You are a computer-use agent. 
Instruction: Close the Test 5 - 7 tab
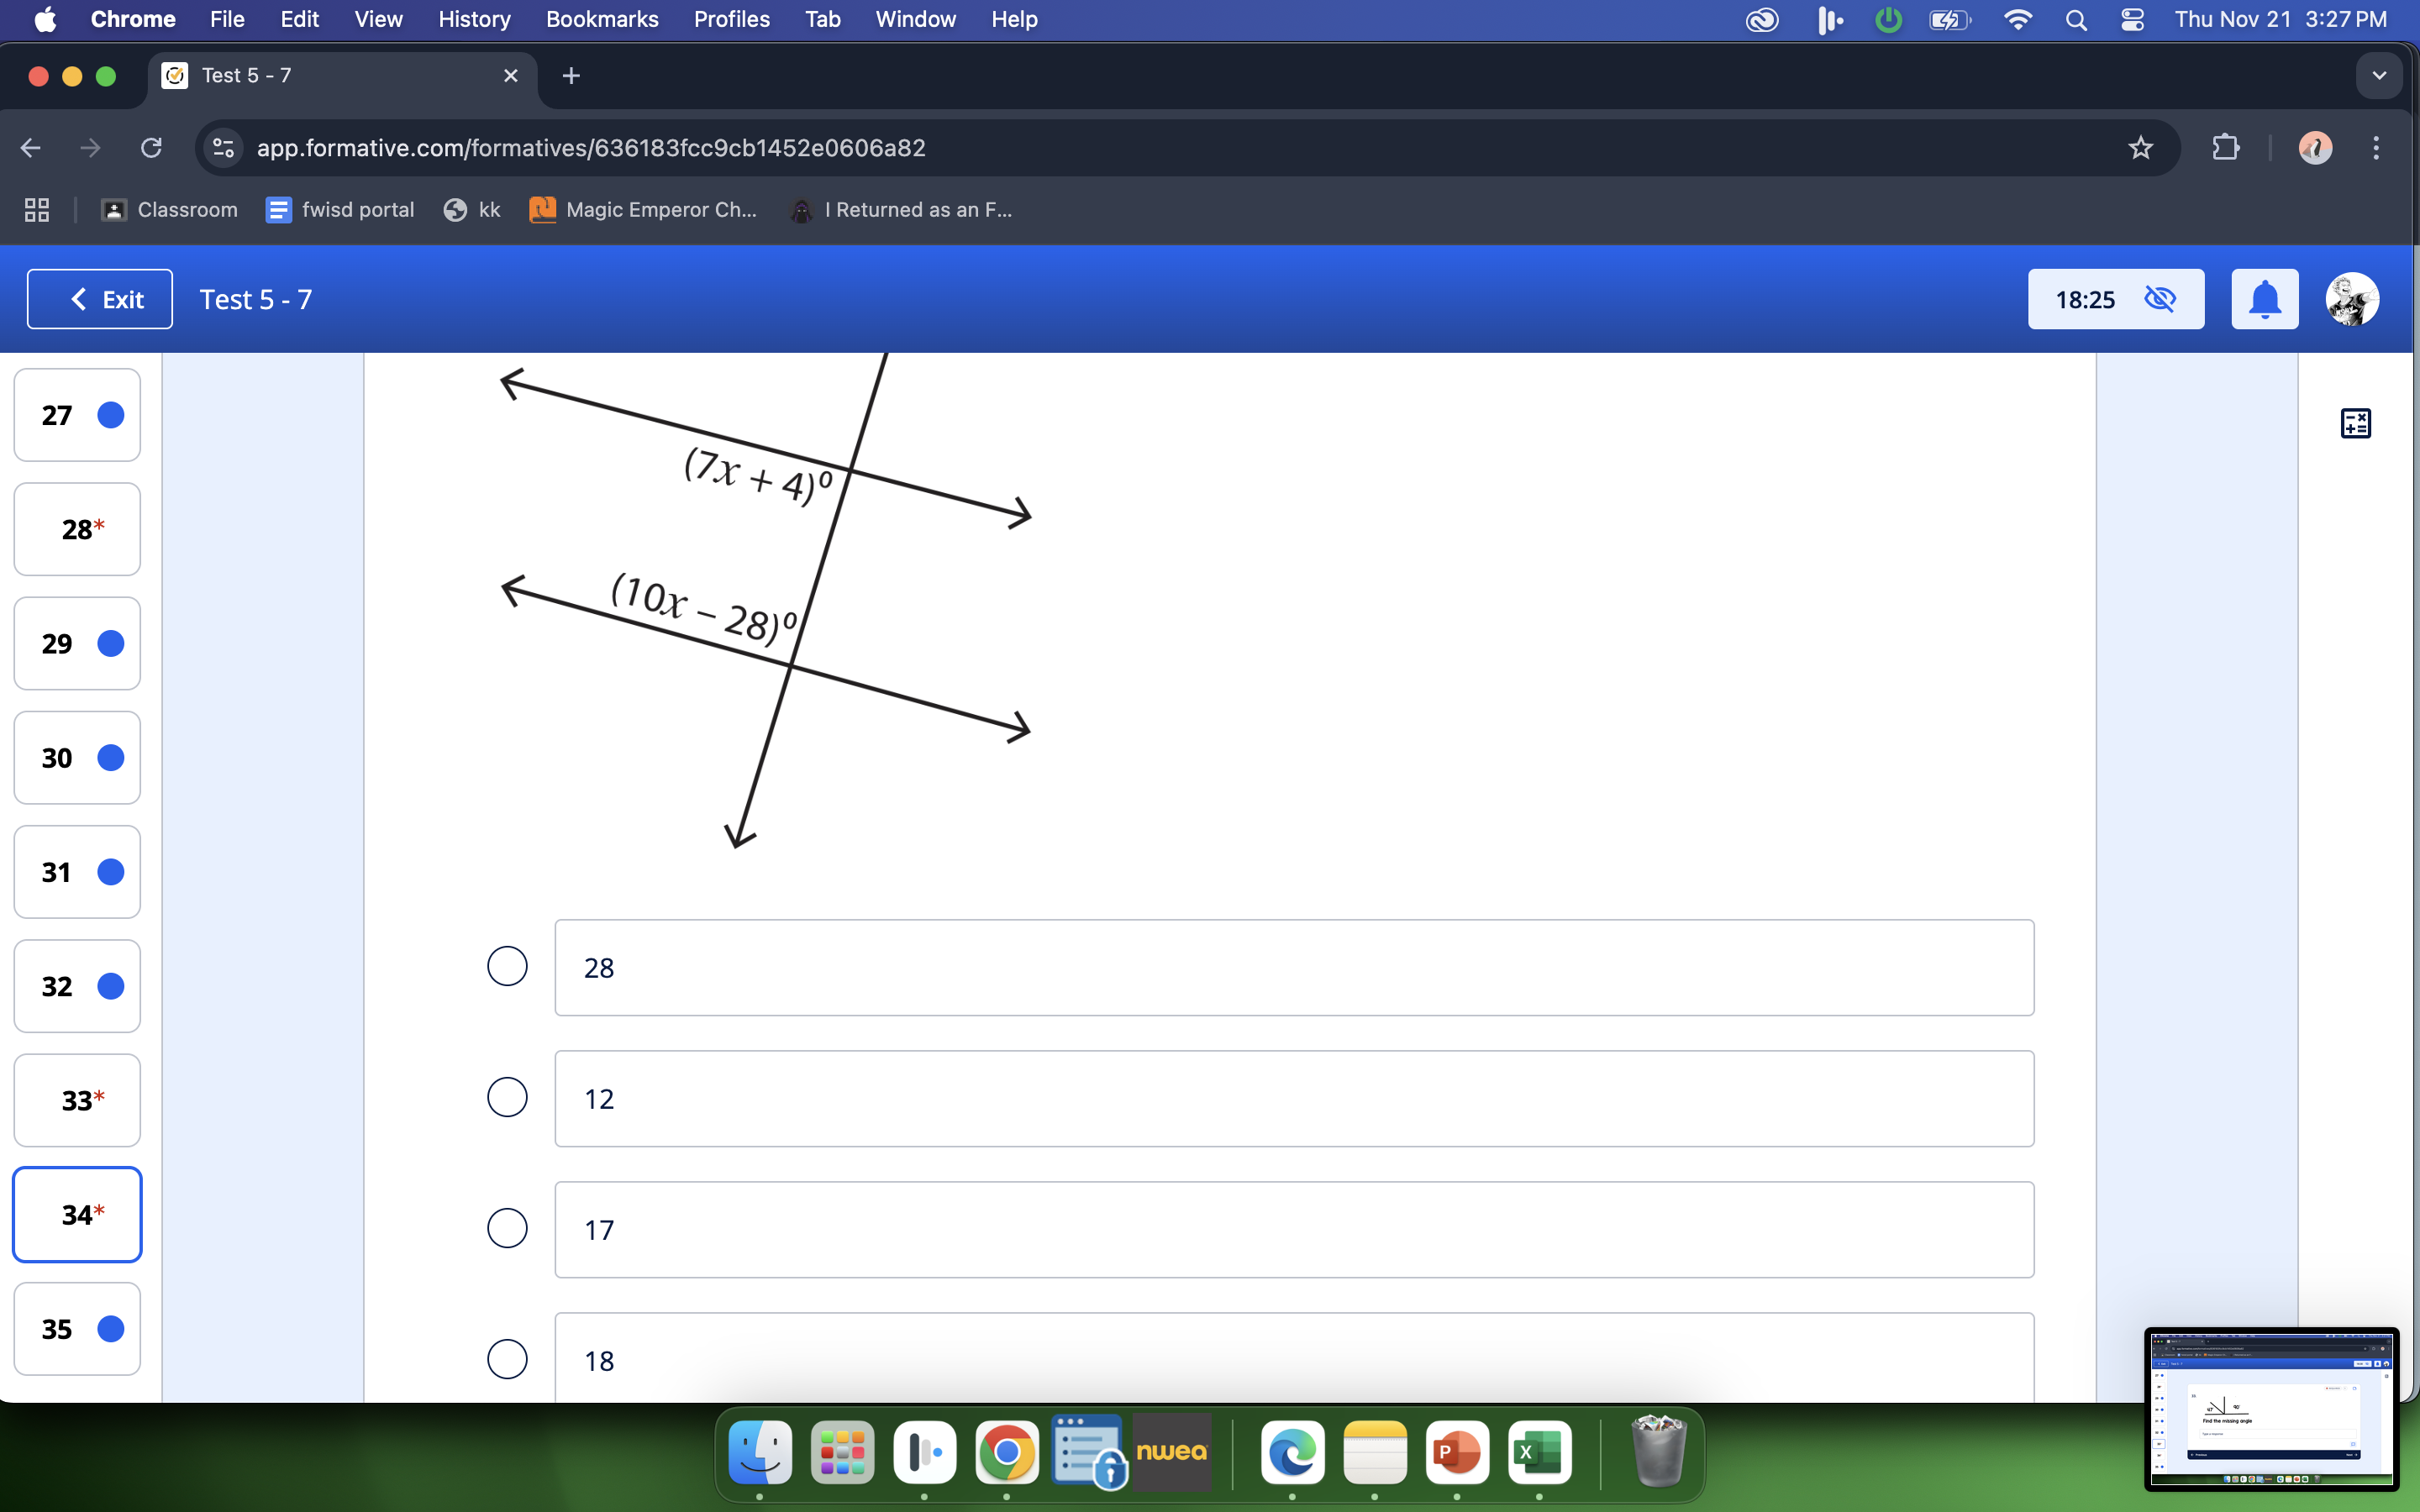click(510, 76)
